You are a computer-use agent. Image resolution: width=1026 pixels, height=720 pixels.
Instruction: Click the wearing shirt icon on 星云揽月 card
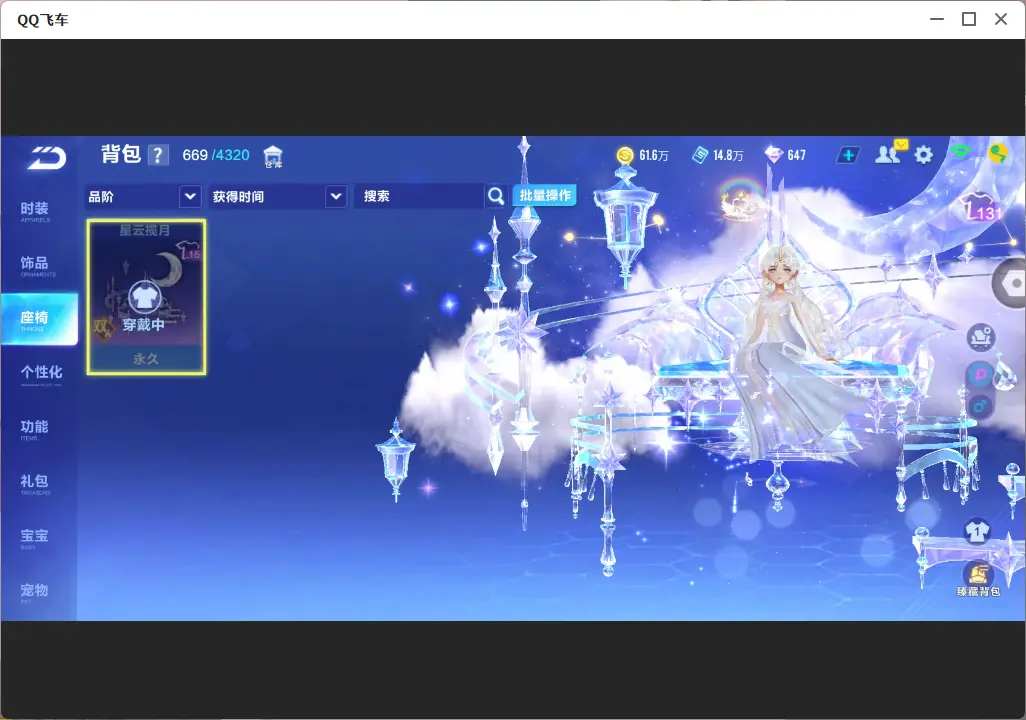point(144,297)
